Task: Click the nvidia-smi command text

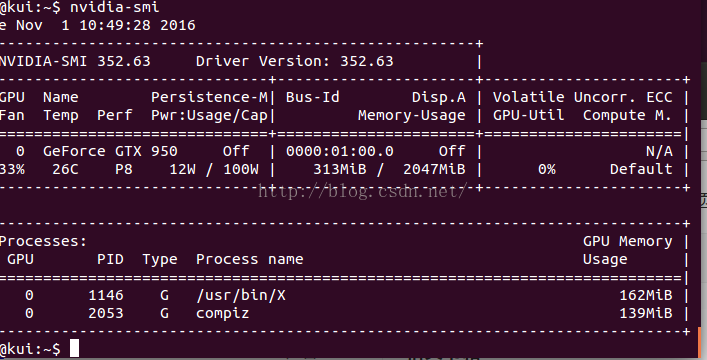Action: click(115, 7)
